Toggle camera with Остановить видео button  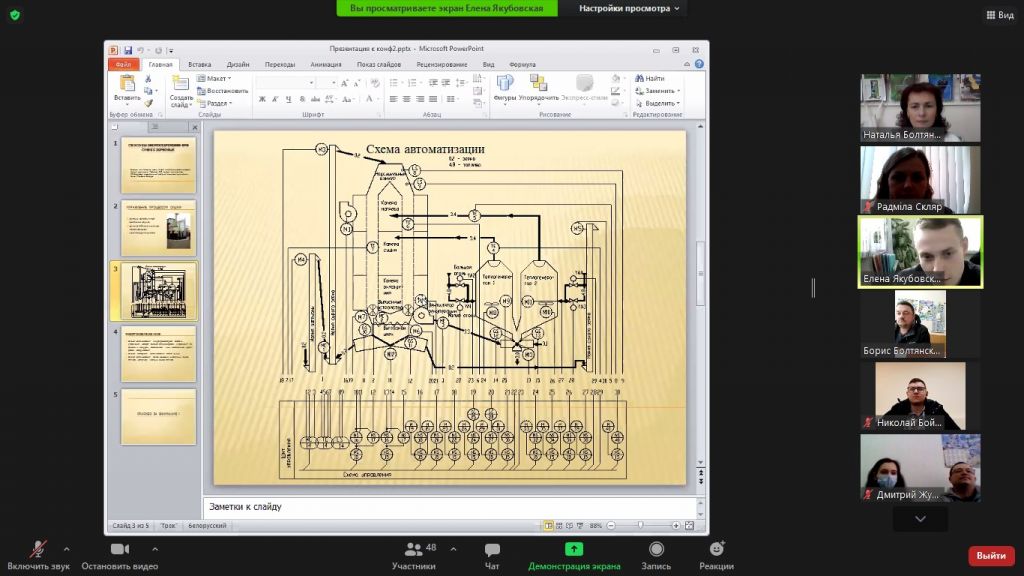point(120,550)
